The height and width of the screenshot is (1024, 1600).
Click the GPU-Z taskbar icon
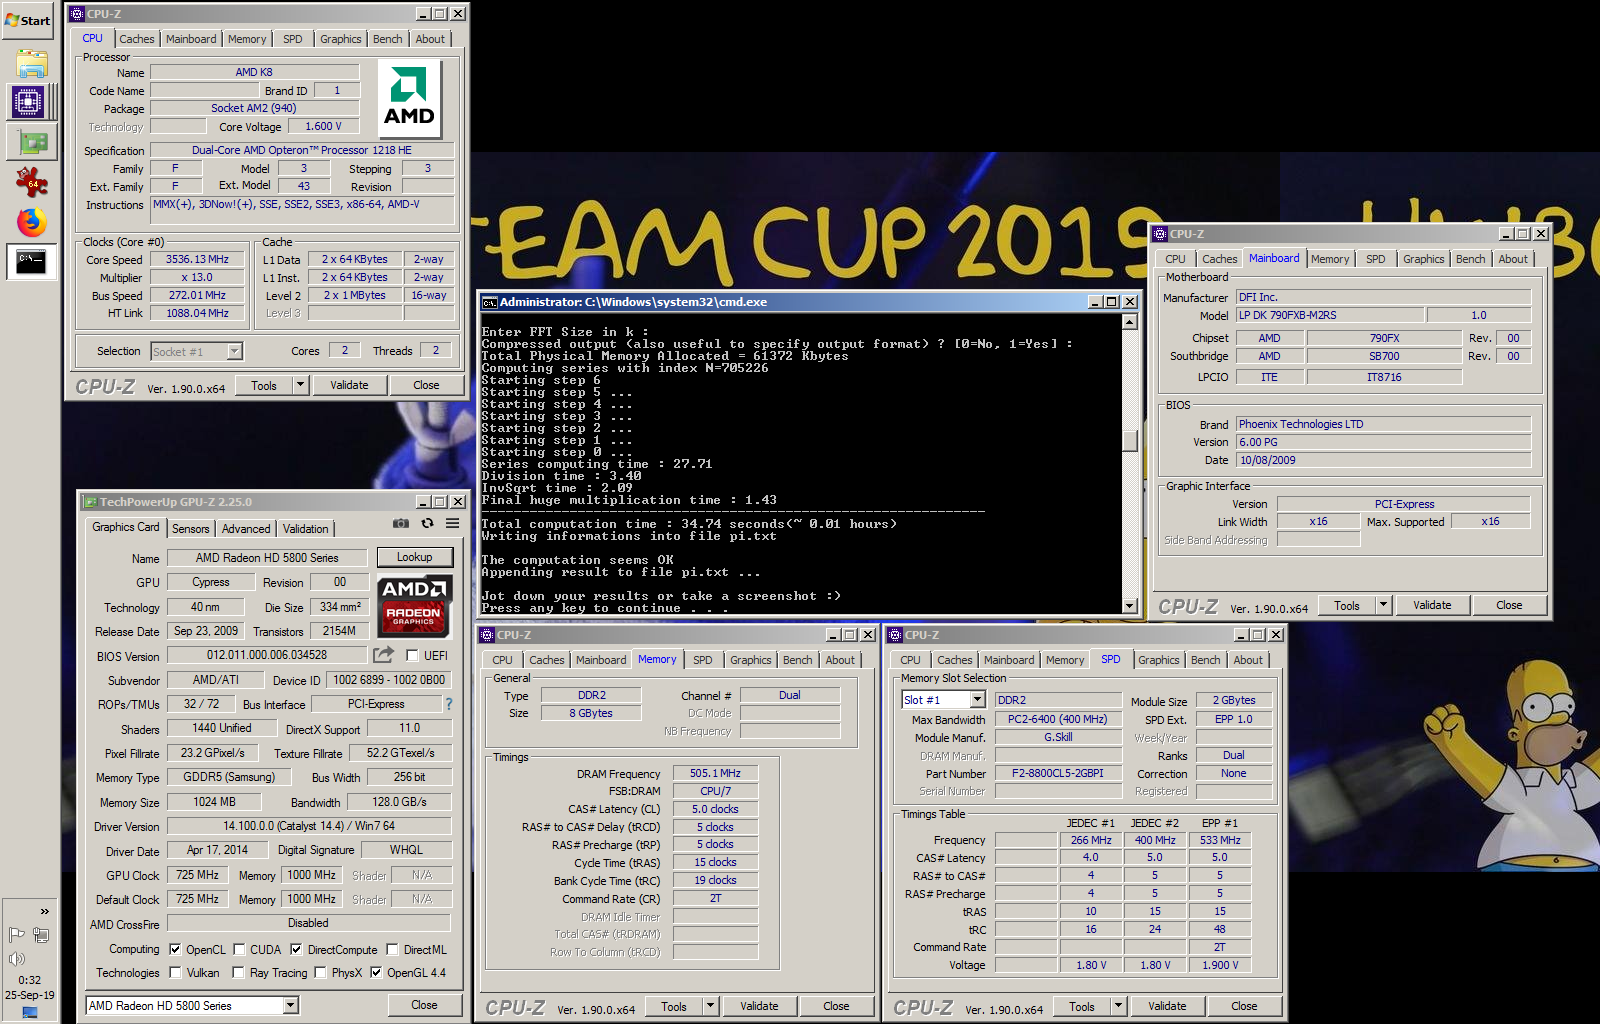click(31, 143)
